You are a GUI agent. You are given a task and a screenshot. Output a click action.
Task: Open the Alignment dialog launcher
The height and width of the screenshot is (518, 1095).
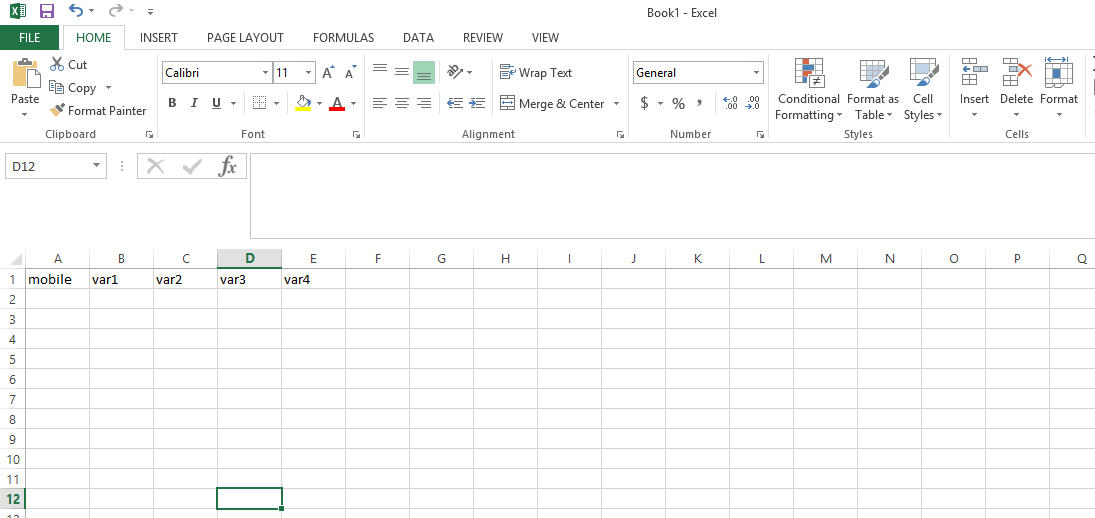point(621,134)
